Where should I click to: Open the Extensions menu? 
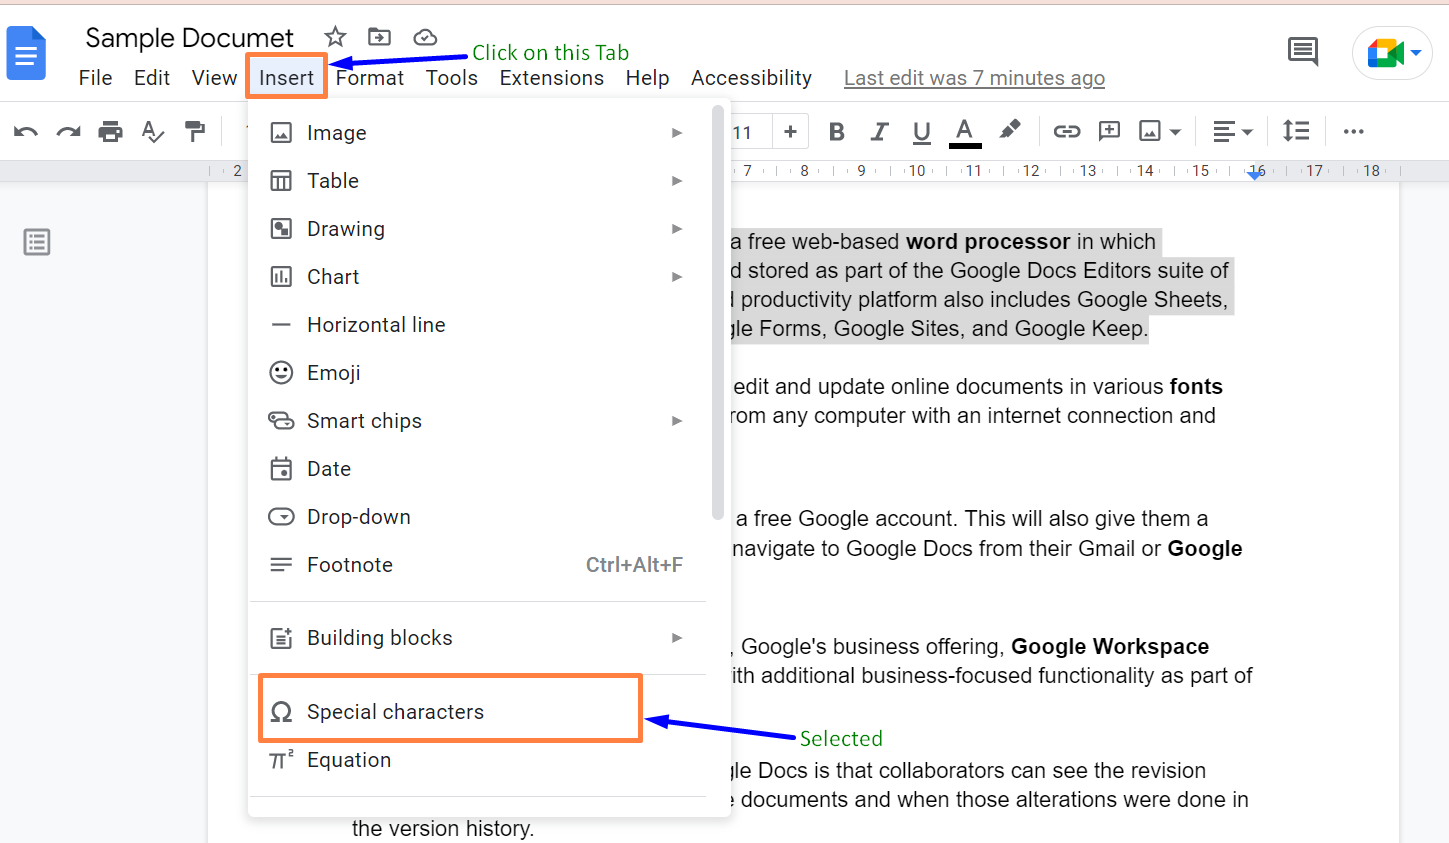coord(552,78)
